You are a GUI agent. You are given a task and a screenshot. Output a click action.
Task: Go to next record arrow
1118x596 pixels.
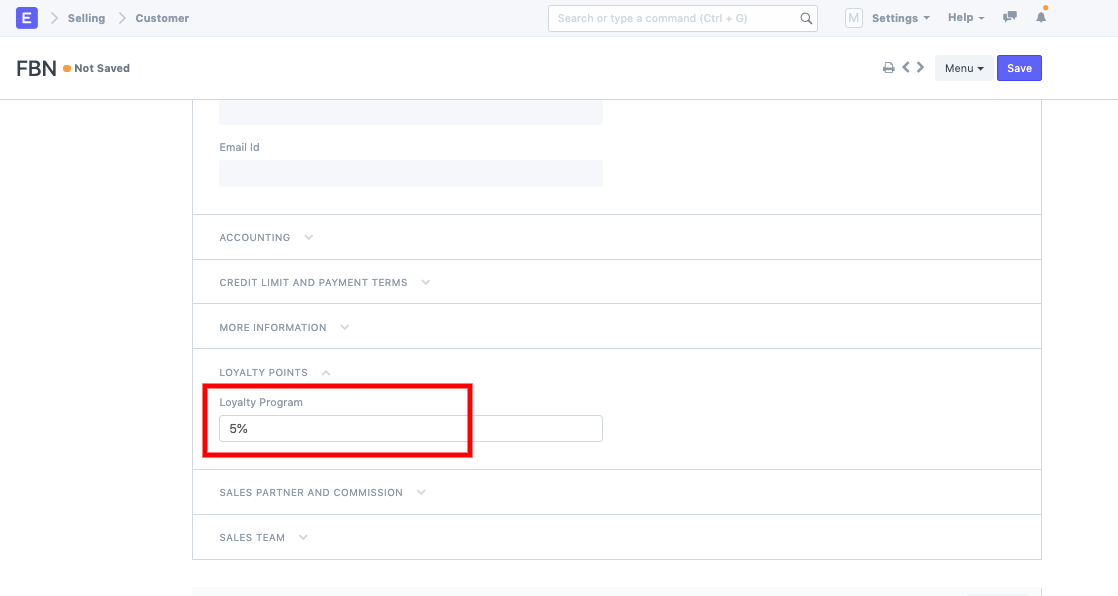click(x=920, y=68)
